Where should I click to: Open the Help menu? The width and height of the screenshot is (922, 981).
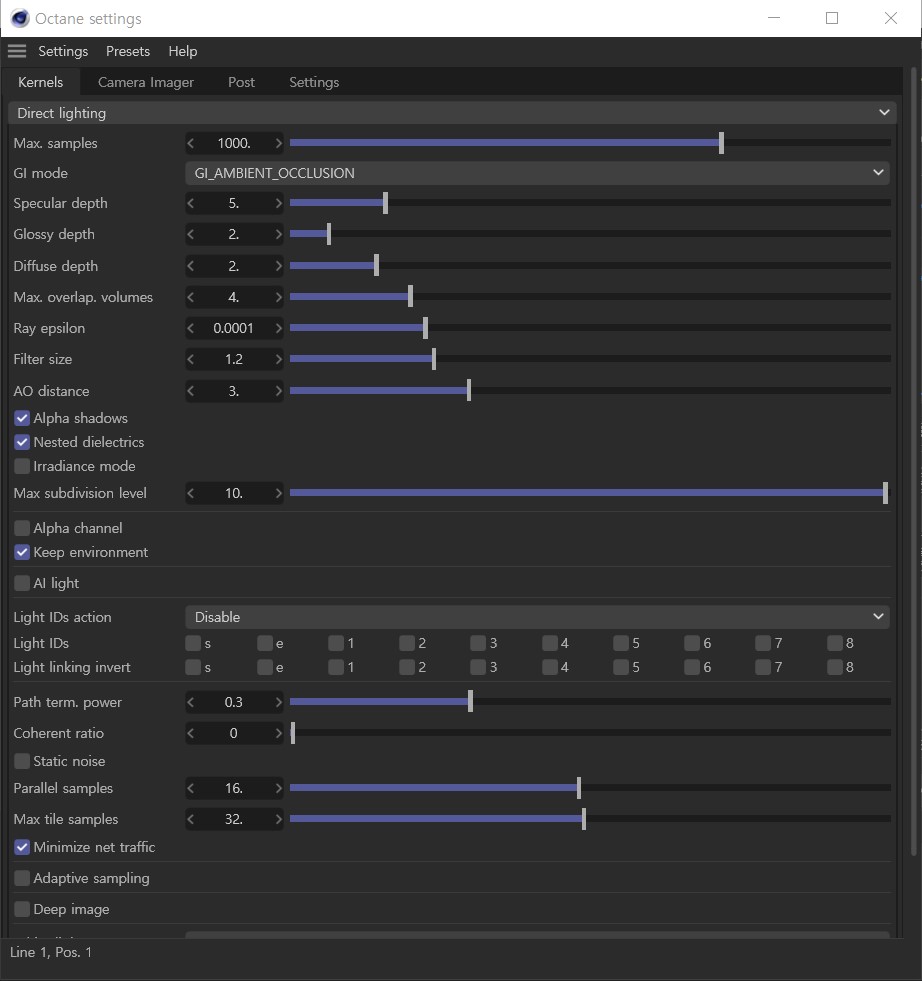183,51
